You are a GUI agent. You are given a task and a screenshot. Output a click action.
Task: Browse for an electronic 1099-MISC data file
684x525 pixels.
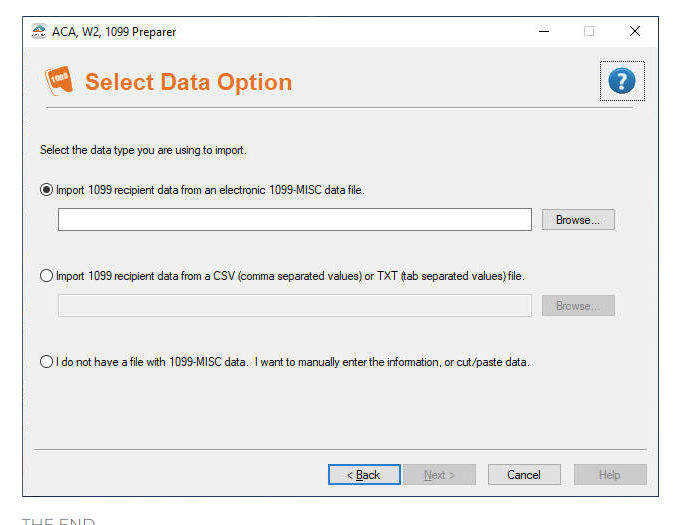[578, 220]
